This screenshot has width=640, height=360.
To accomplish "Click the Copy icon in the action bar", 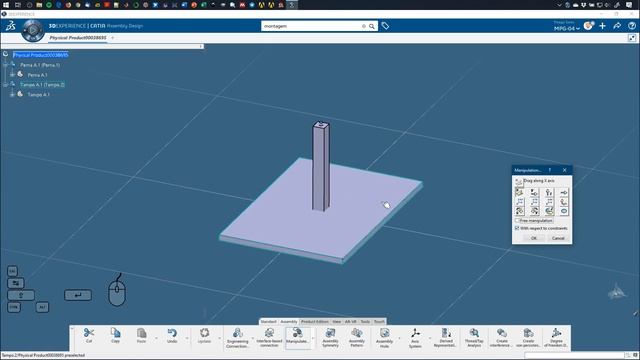I will (x=116, y=336).
